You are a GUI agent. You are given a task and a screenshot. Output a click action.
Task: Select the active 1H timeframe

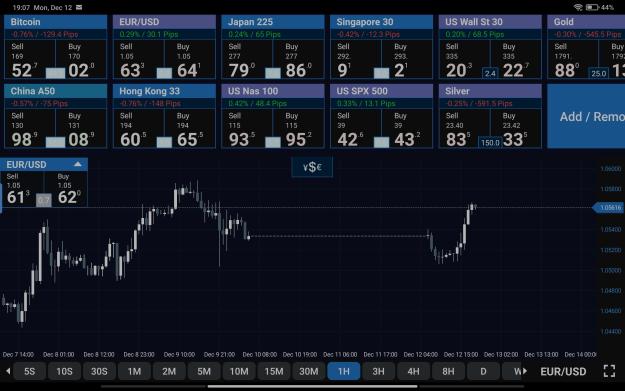point(344,371)
